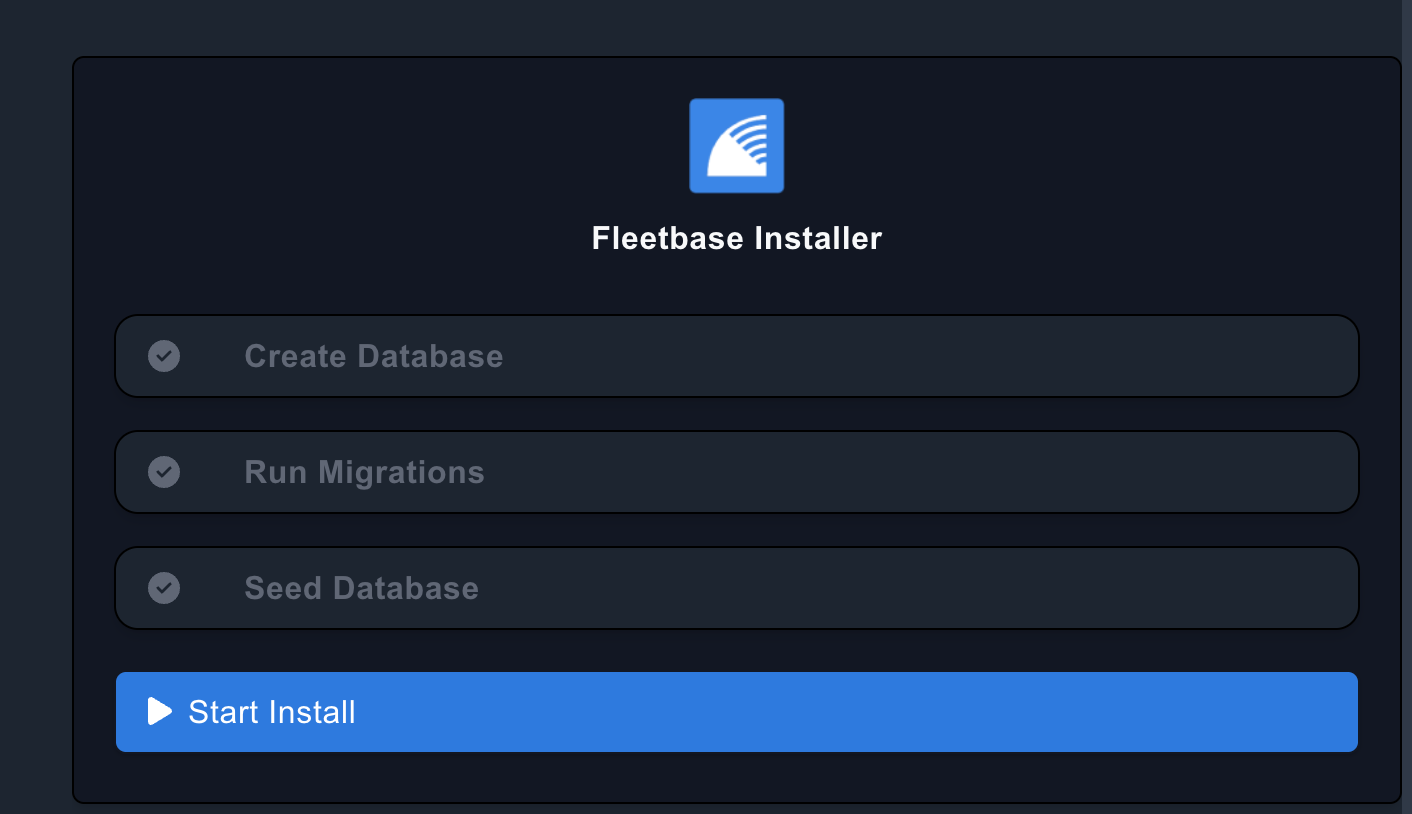Click the 'Seed Database' label text
Screen dimensions: 1412x814
[361, 588]
